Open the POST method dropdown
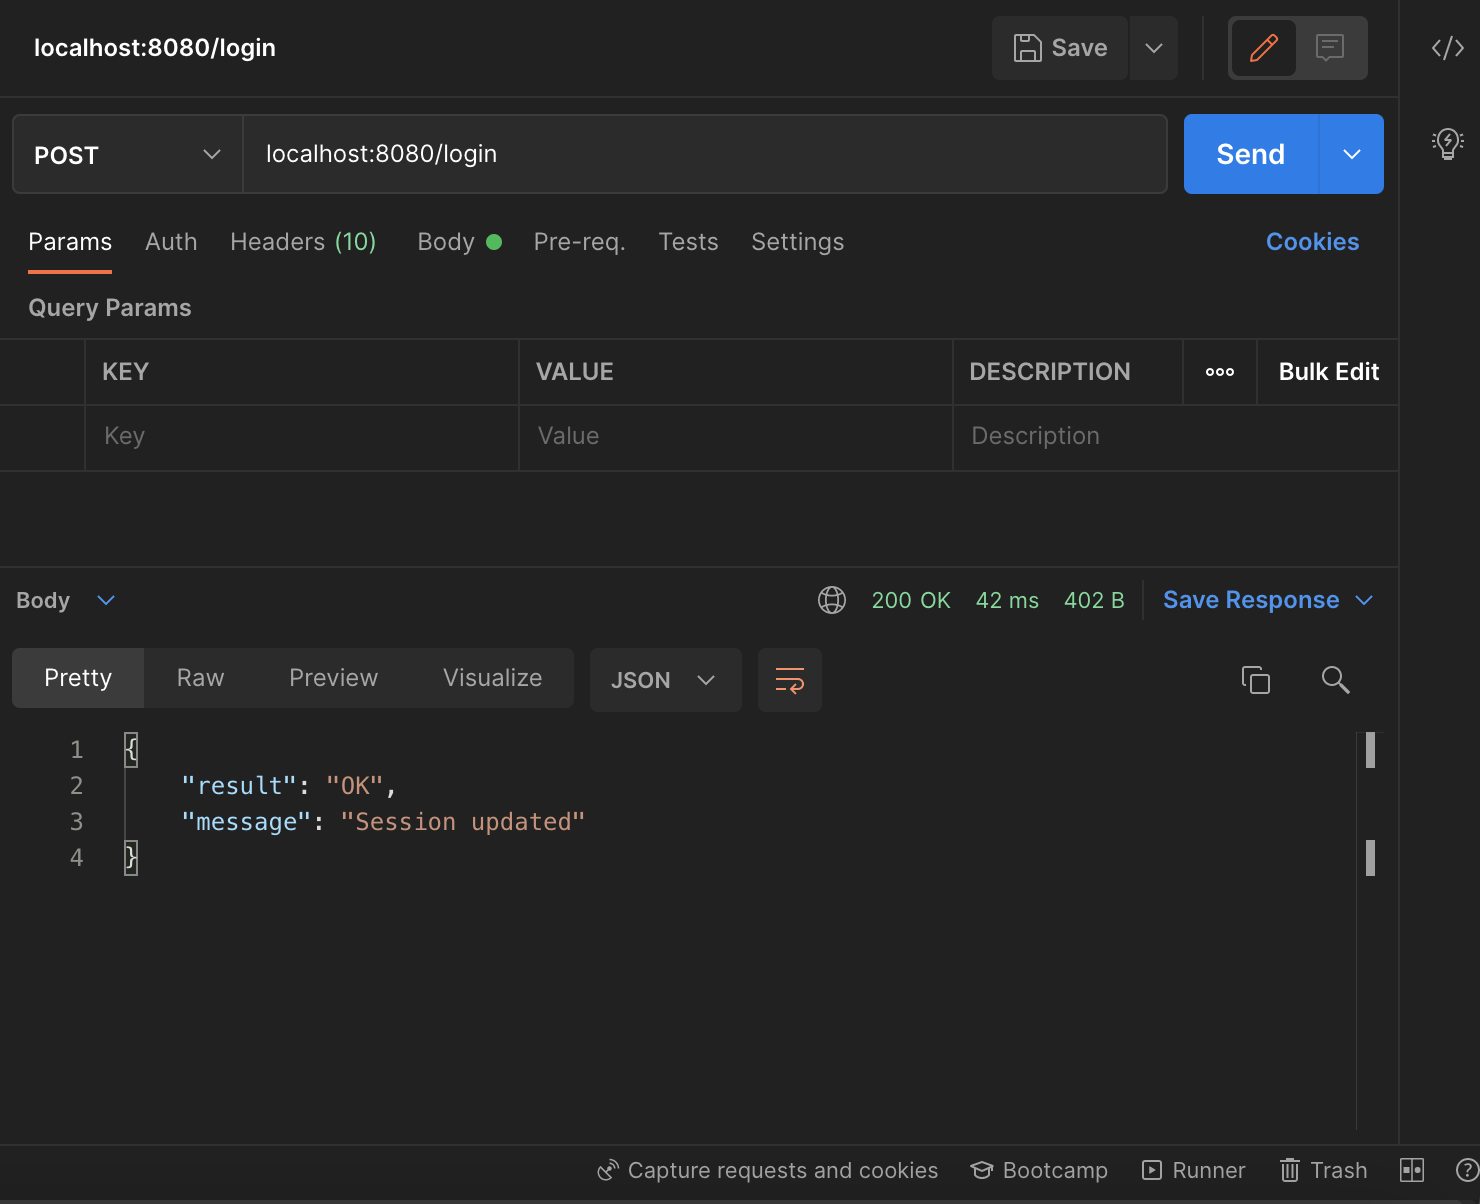The height and width of the screenshot is (1204, 1480). coord(127,154)
